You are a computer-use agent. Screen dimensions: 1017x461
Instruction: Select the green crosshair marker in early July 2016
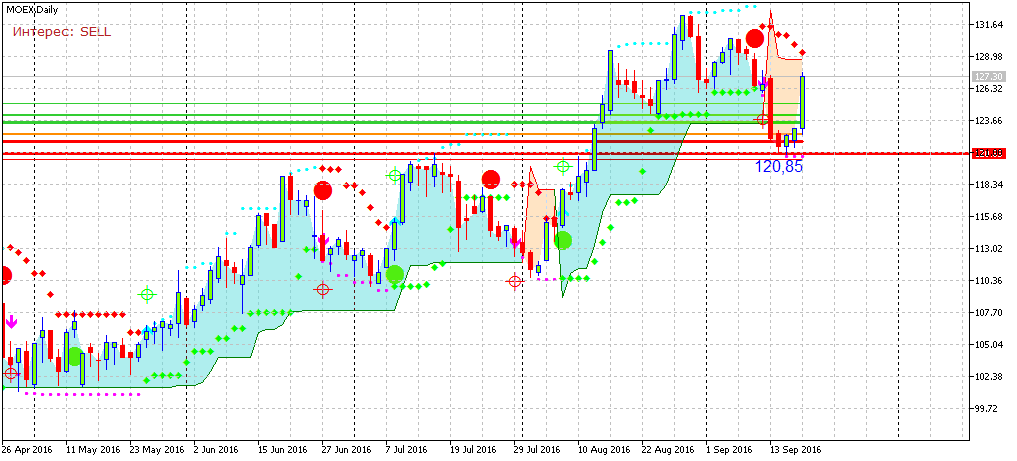point(395,176)
